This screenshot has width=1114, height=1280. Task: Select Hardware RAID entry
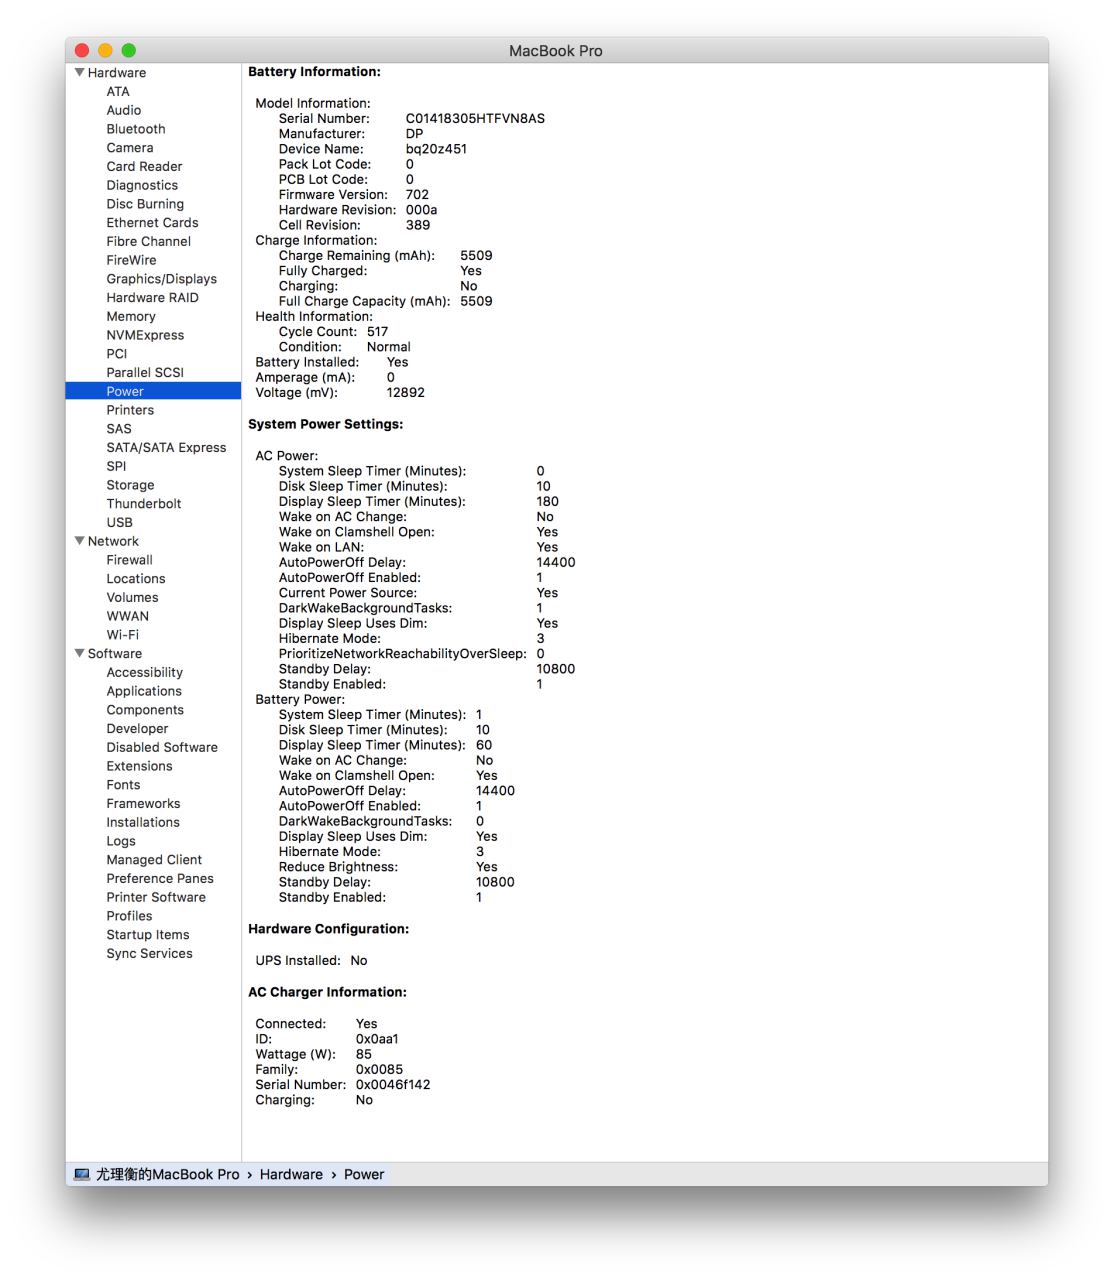(153, 297)
